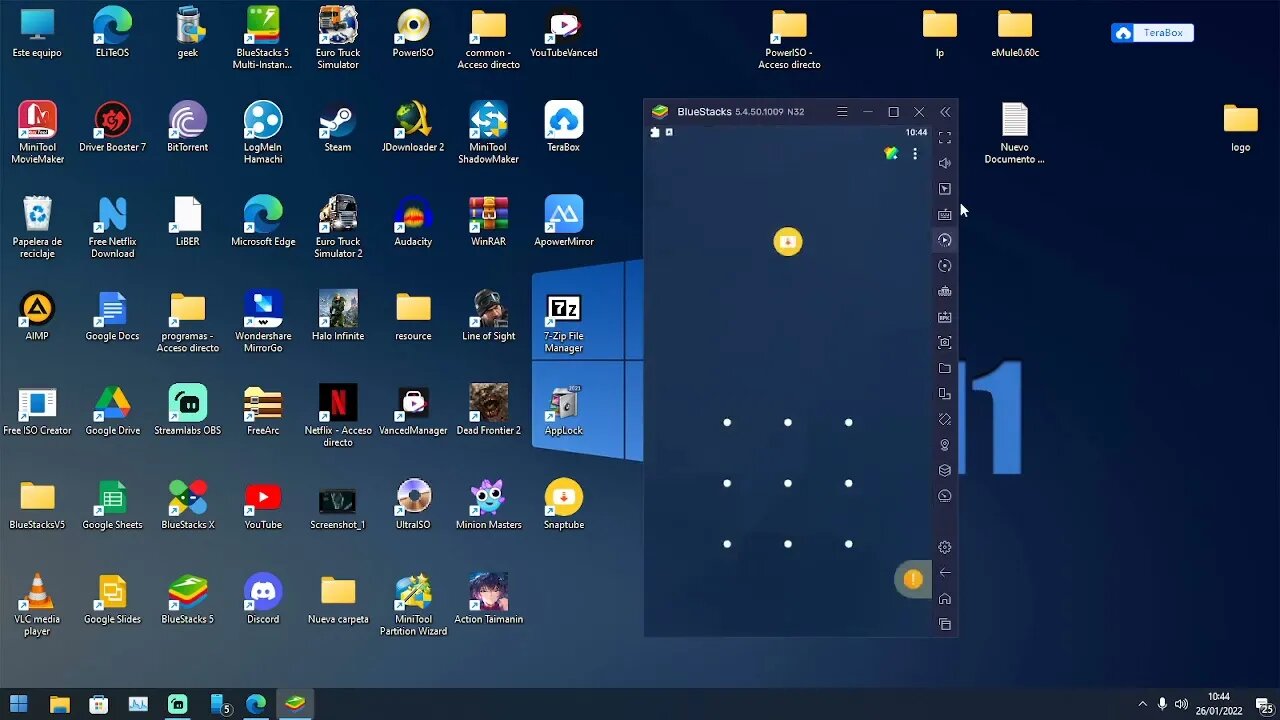Open Microsoft Edge from the taskbar

[256, 704]
